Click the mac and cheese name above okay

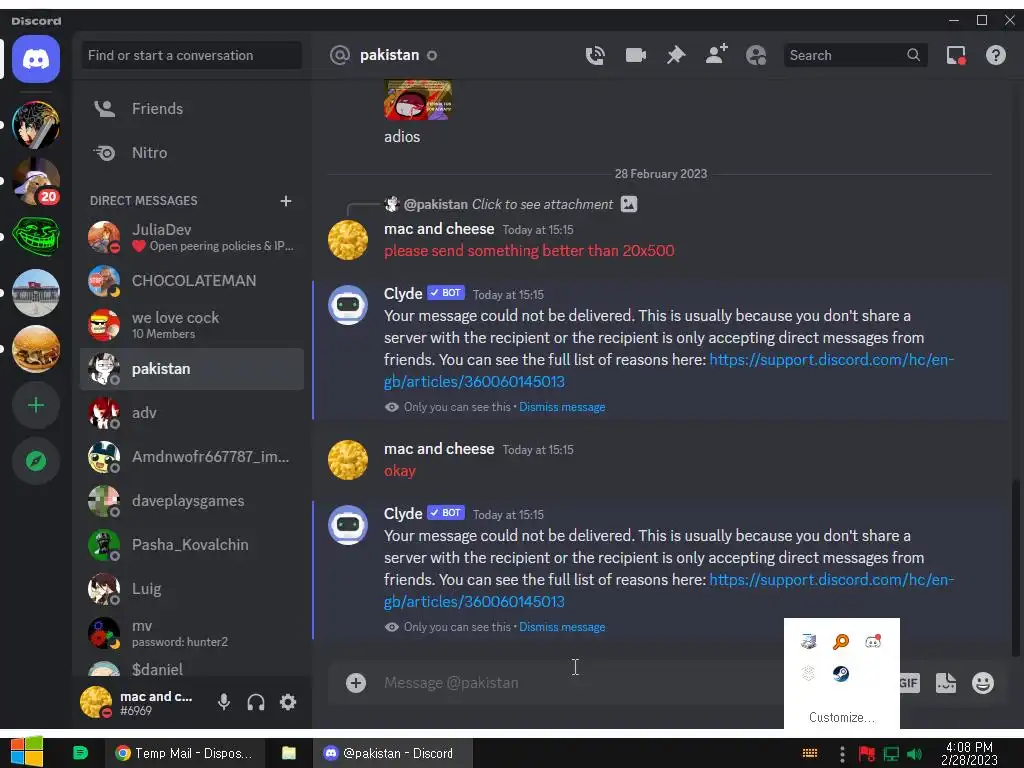pos(439,449)
